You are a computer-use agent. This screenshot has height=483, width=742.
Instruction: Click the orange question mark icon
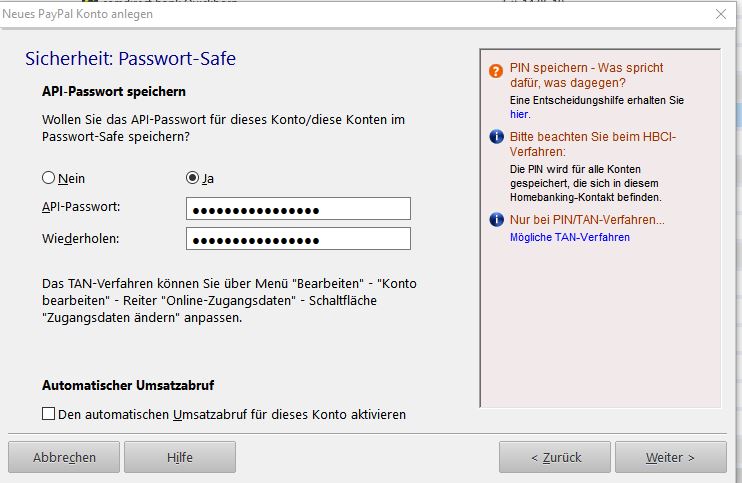point(496,71)
